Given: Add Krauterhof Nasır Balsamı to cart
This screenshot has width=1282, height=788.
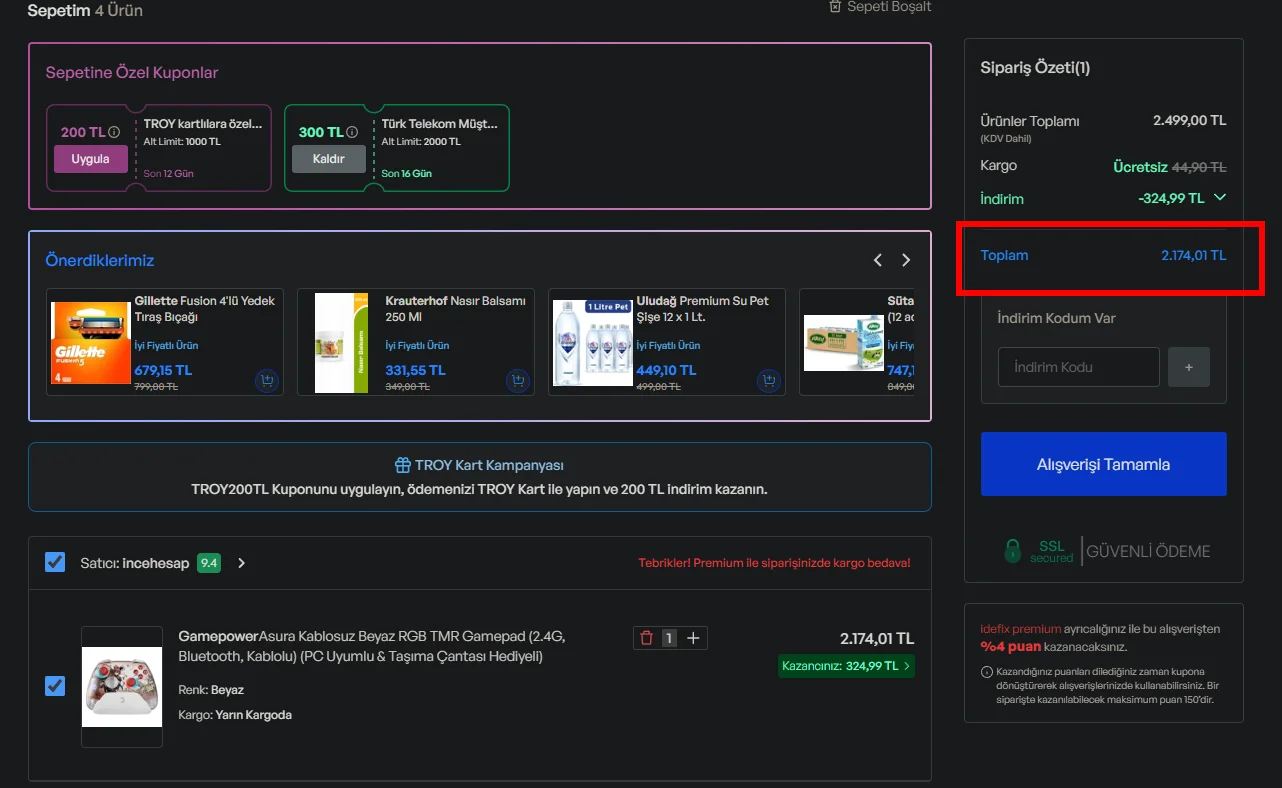Looking at the screenshot, I should (x=517, y=381).
